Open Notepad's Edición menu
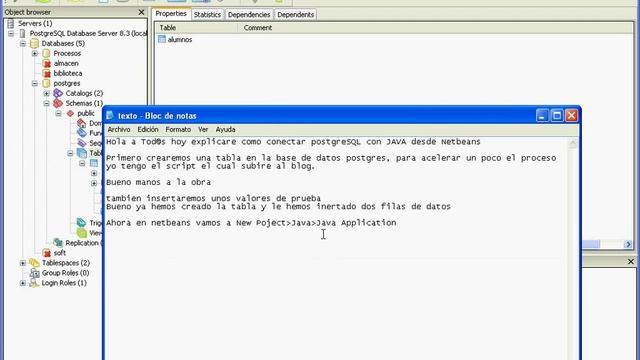 (148, 129)
